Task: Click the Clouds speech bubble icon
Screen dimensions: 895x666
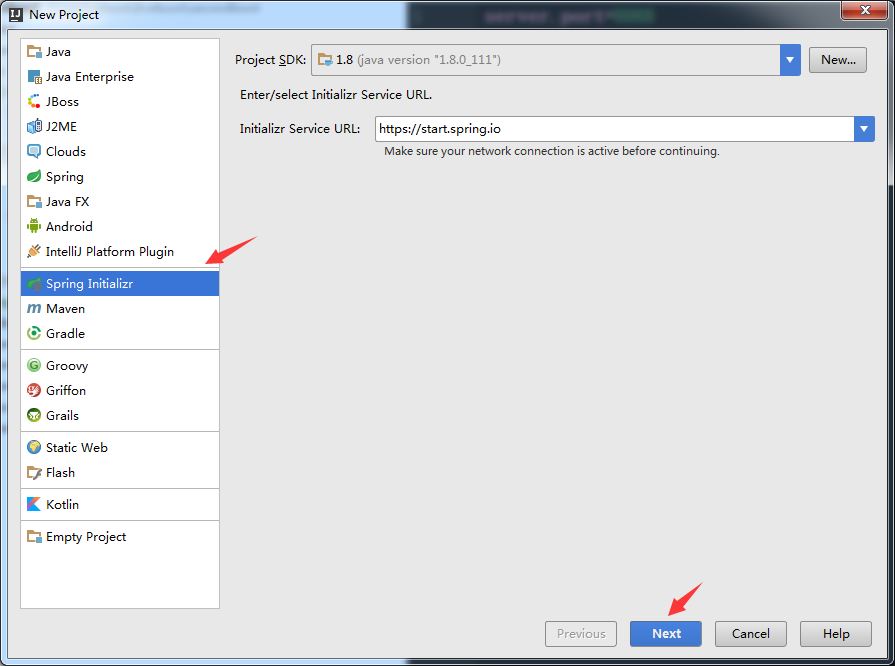Action: pyautogui.click(x=34, y=152)
